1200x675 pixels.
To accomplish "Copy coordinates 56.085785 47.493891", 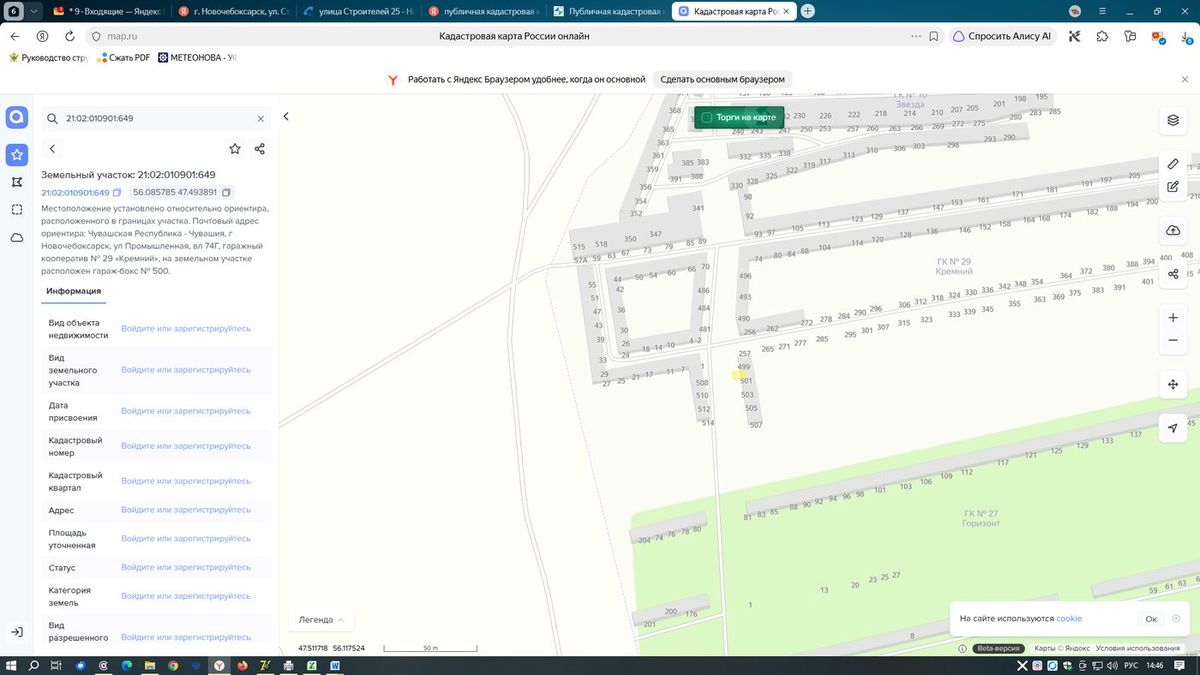I will (x=226, y=192).
